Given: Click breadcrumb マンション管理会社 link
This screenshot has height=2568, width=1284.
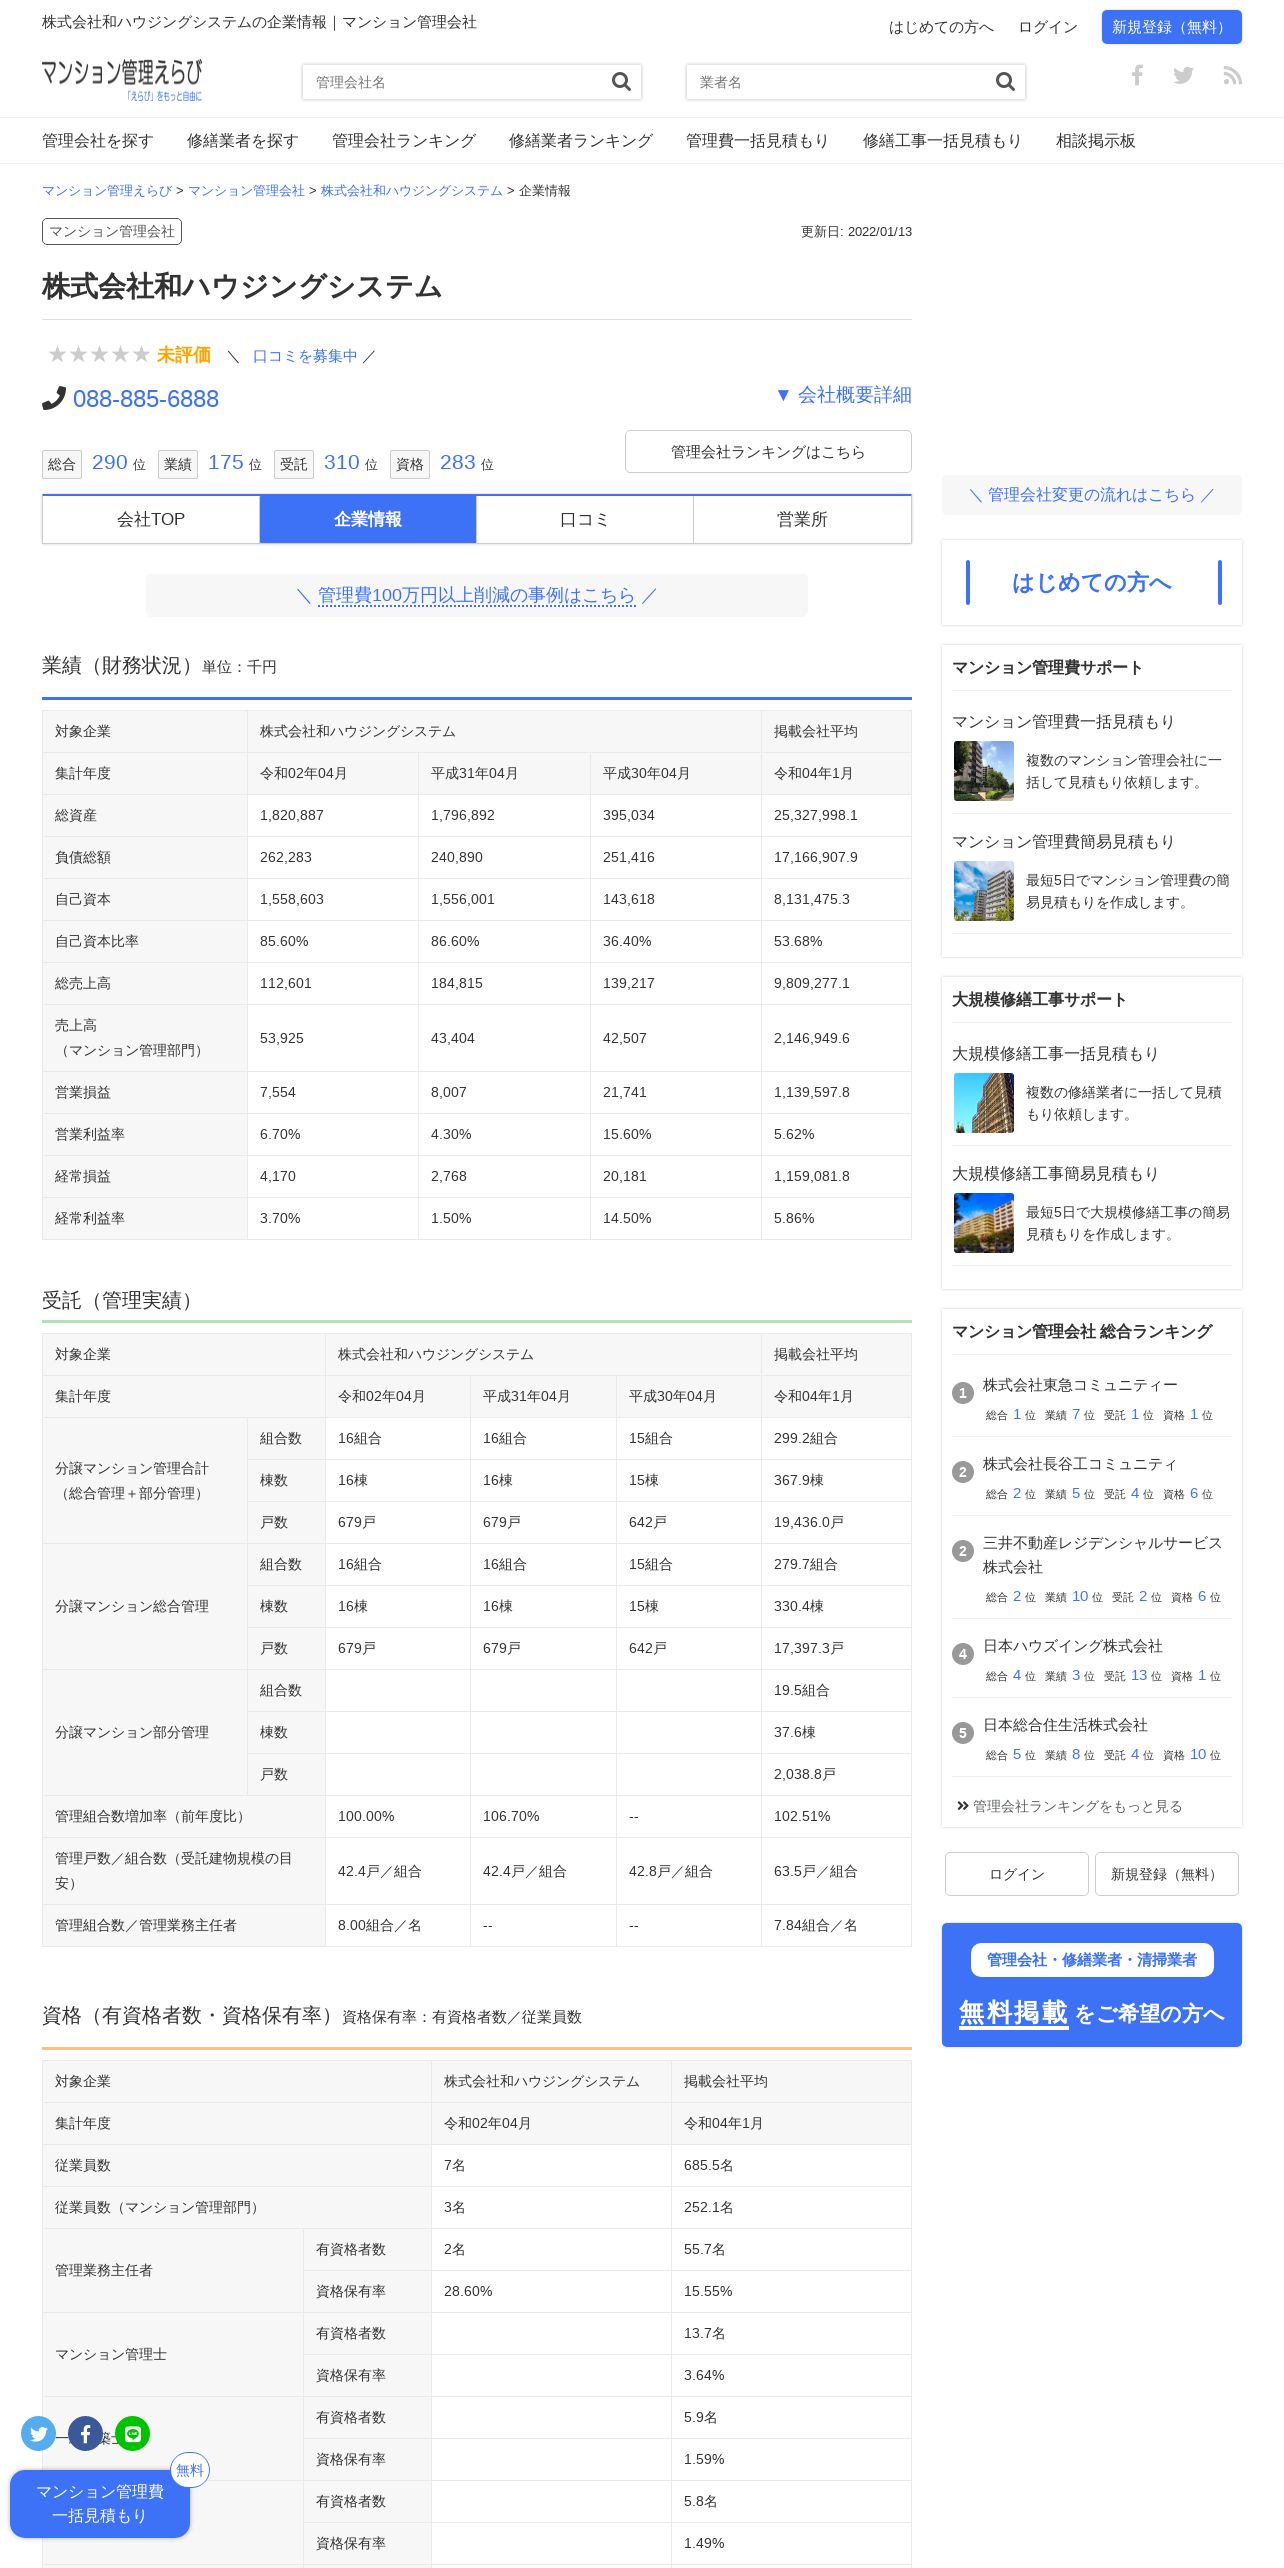Looking at the screenshot, I should (246, 190).
